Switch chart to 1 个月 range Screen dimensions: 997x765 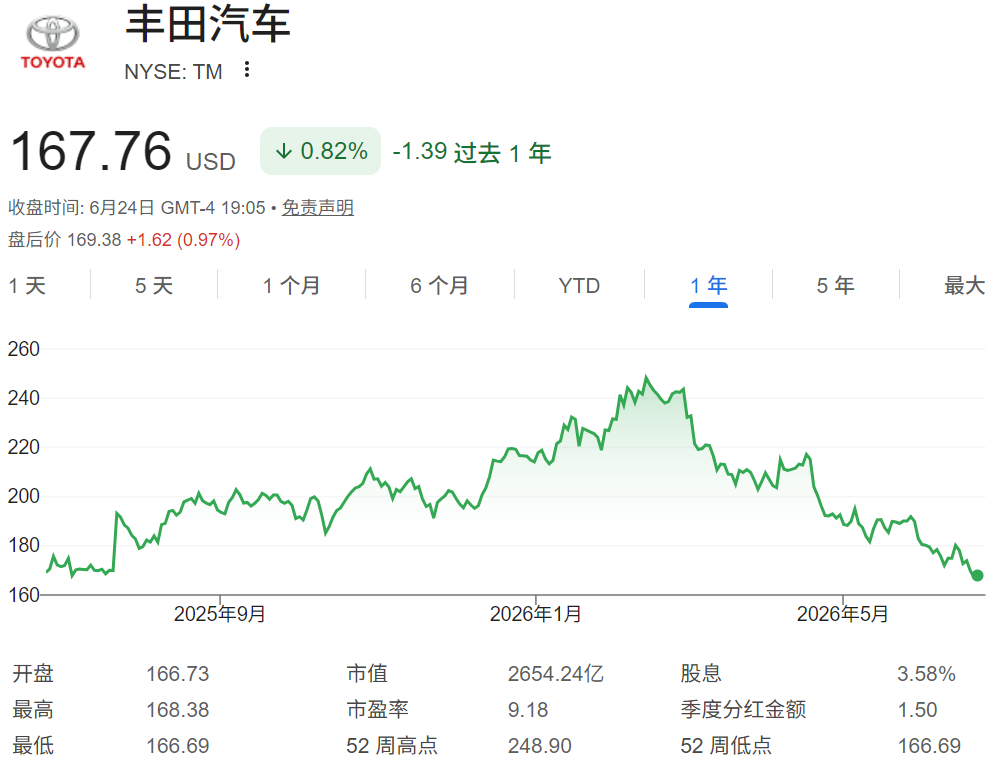tap(292, 286)
